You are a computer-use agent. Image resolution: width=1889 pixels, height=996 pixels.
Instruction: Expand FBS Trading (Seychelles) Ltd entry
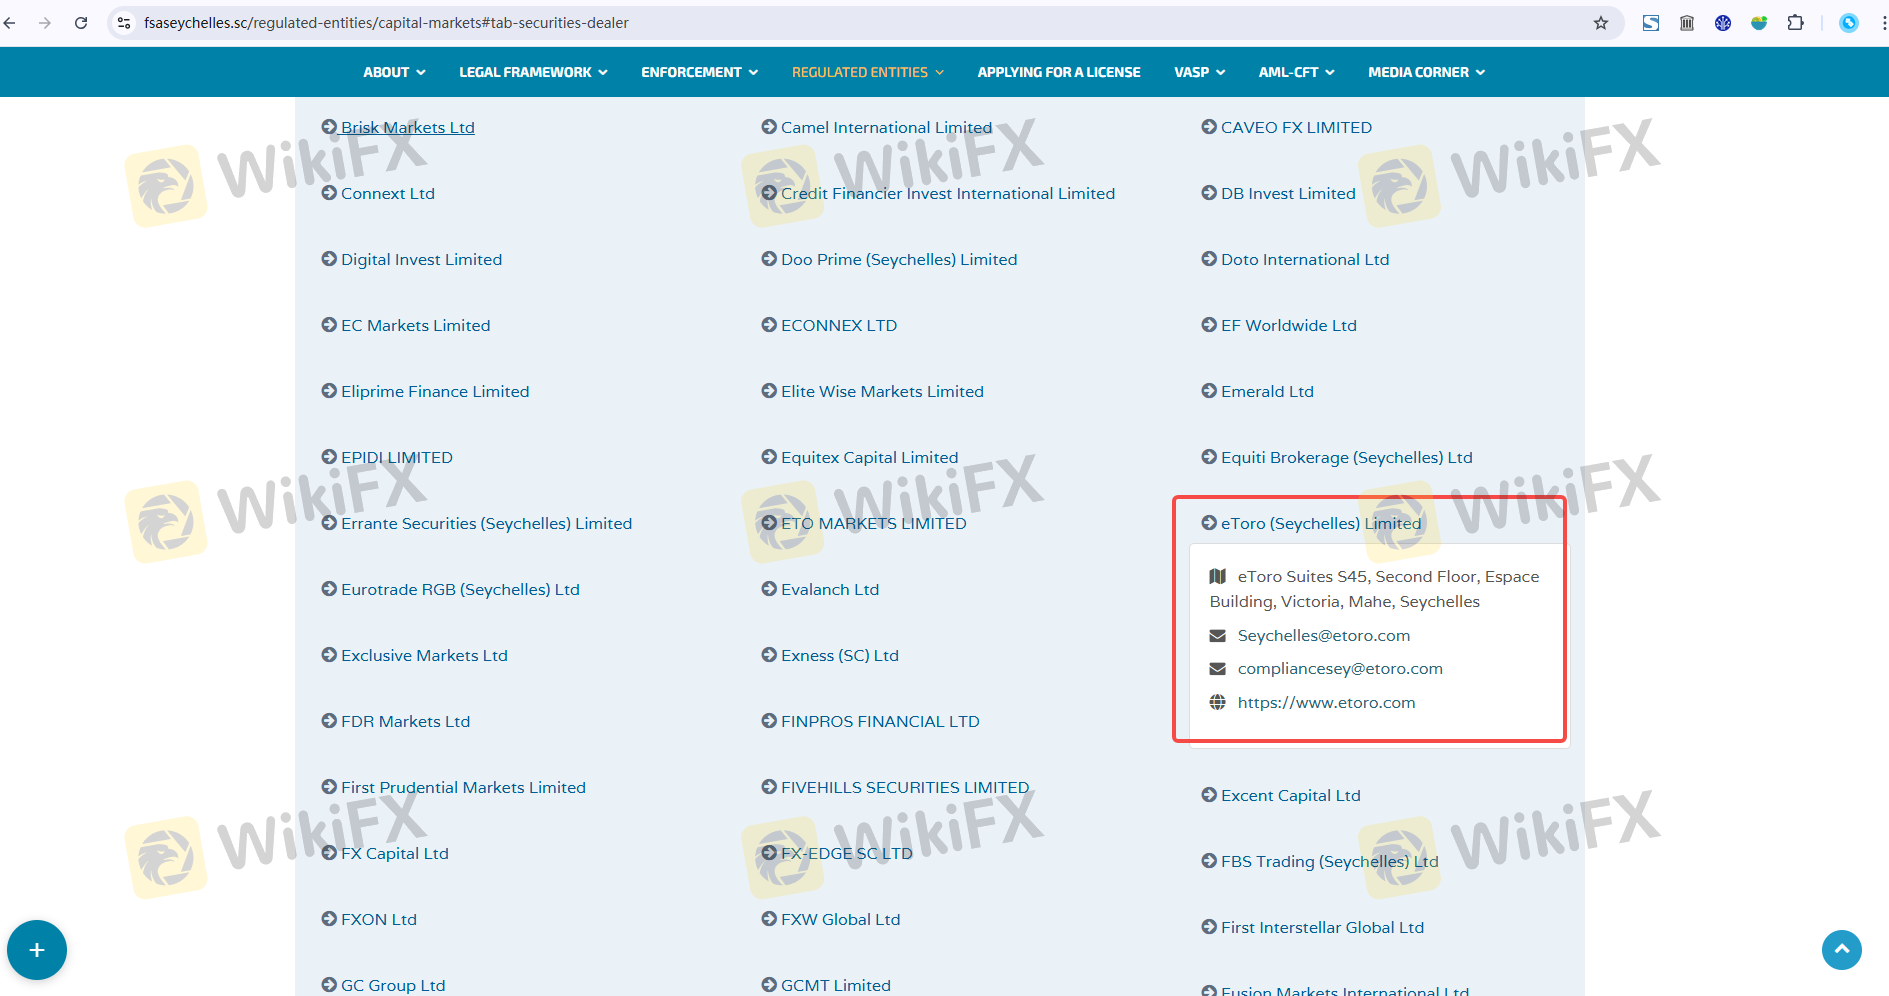tap(1330, 861)
